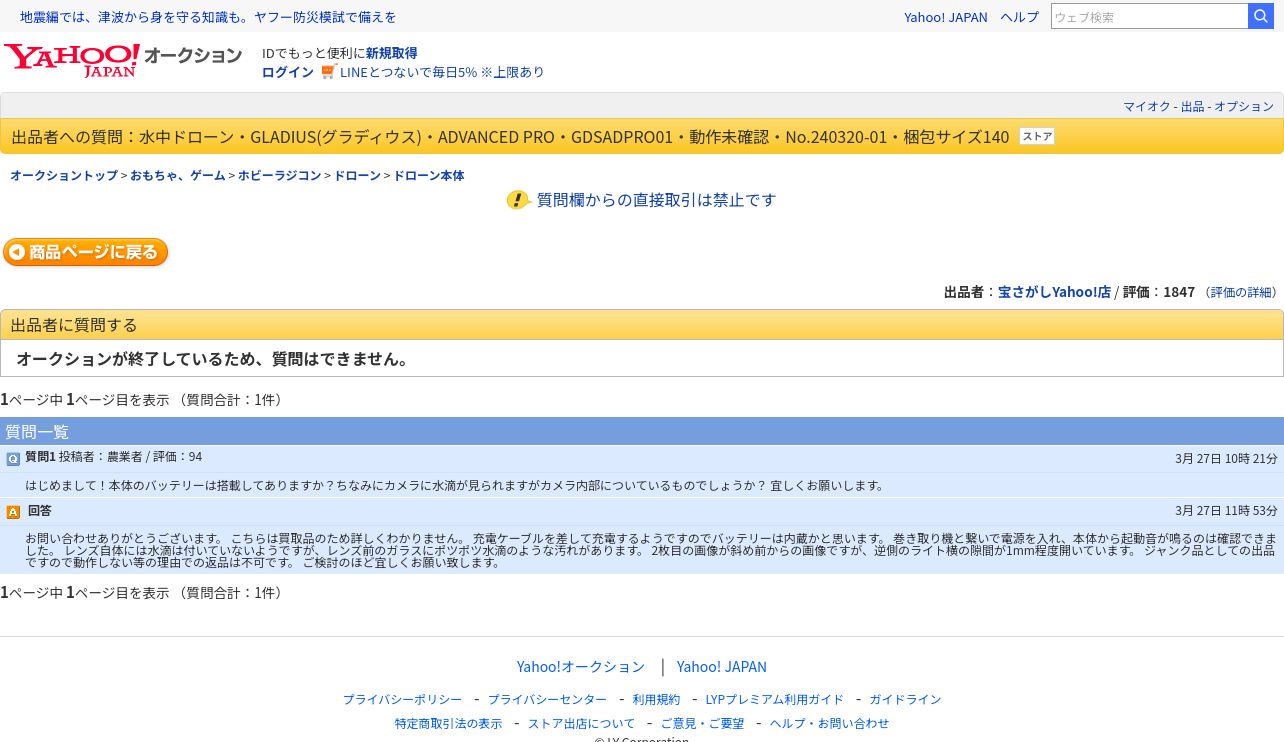The width and height of the screenshot is (1284, 742).
Task: Click 新規取得 to register an ID
Action: coord(391,53)
